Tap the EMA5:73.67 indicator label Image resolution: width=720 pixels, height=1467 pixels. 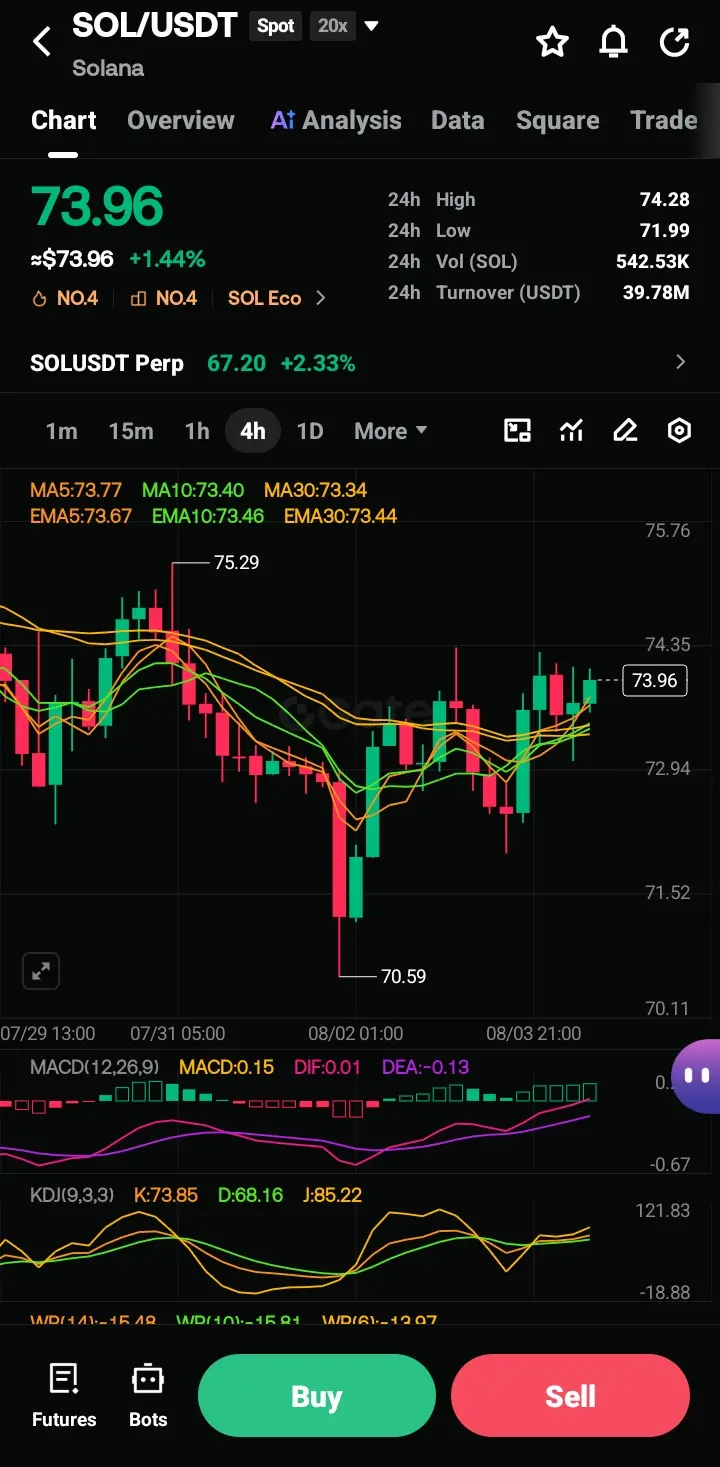pos(81,516)
